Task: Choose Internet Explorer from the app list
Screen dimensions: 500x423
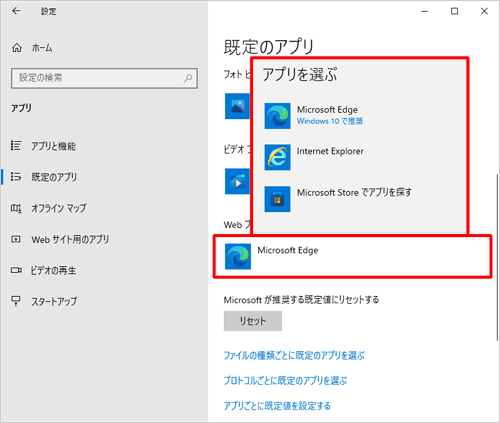Action: point(359,157)
